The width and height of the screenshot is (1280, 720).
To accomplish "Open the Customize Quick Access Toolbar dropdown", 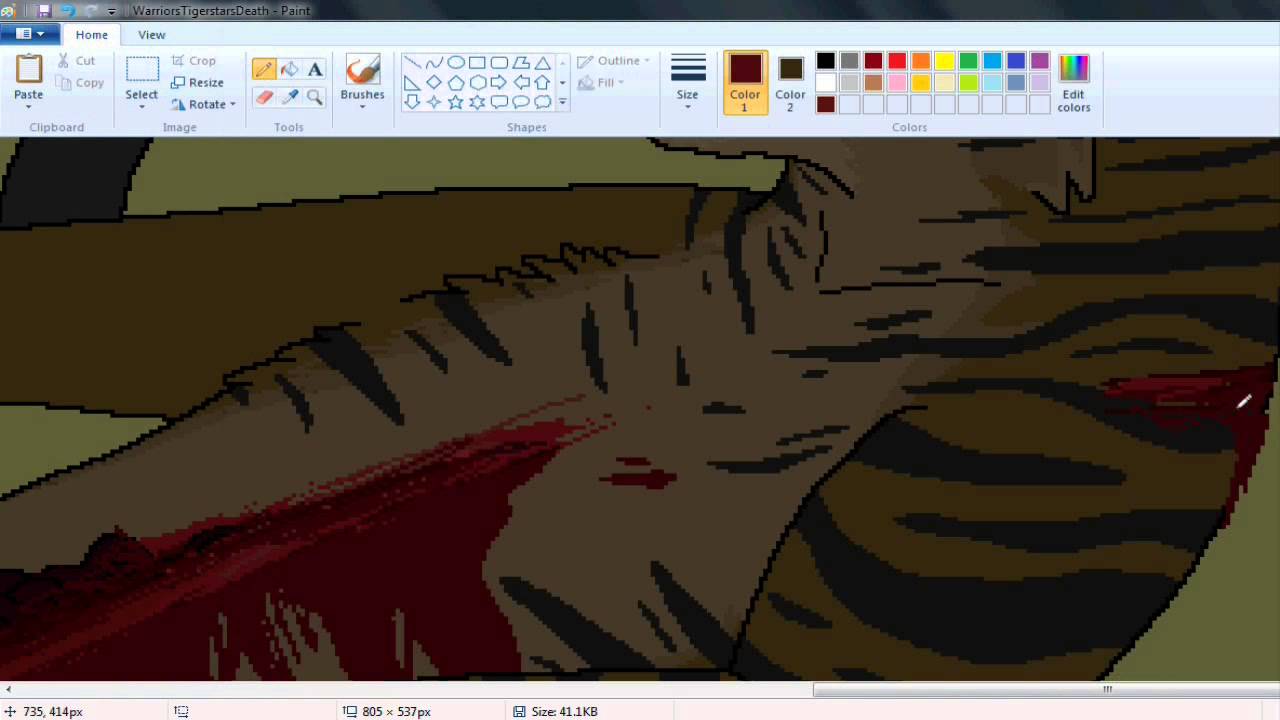I will (111, 12).
